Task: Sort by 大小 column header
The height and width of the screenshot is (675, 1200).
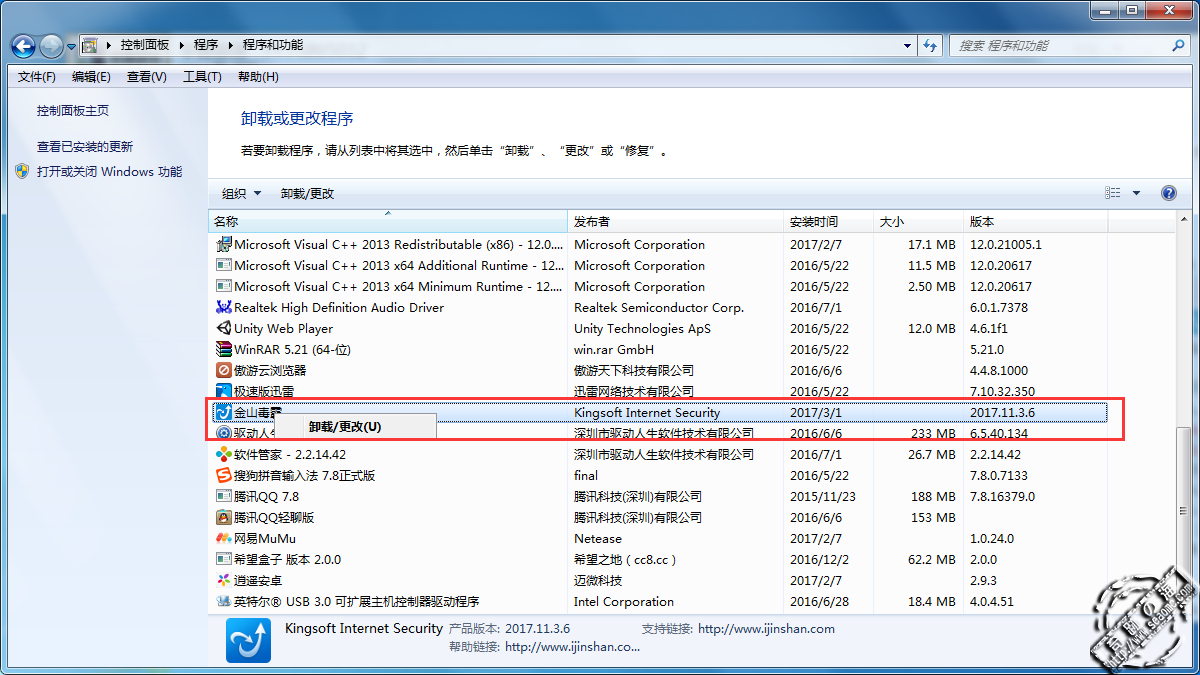Action: pos(919,222)
